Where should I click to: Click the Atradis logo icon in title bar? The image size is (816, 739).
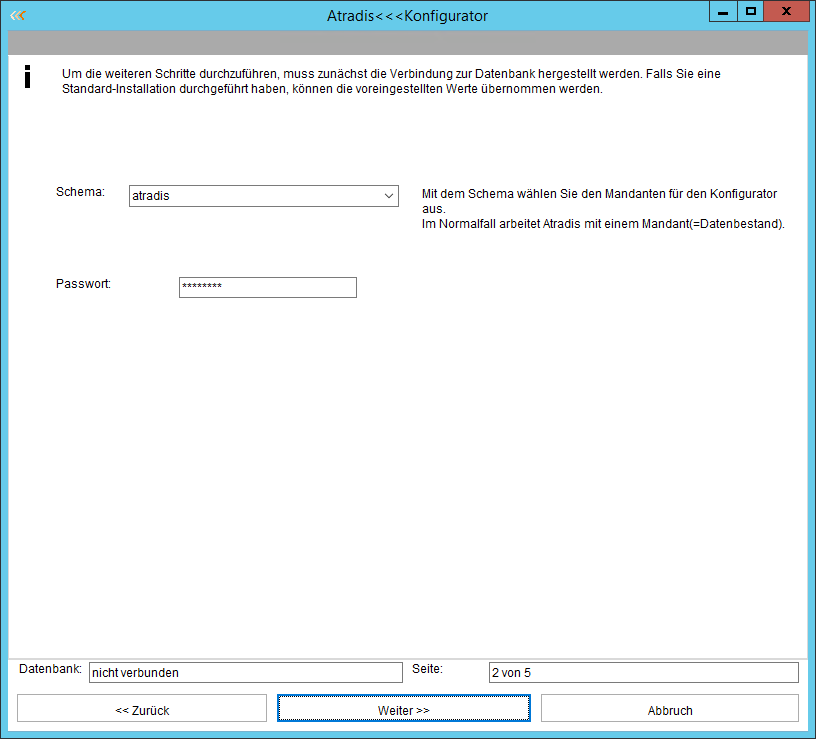click(x=18, y=15)
